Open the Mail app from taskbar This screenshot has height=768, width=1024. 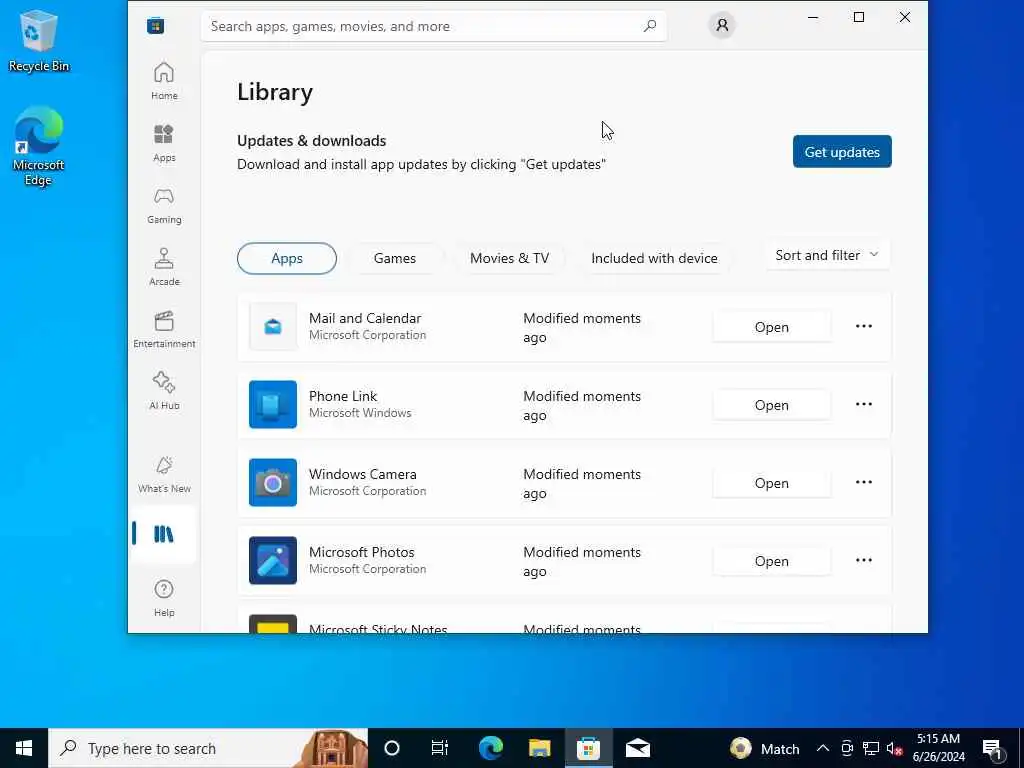[x=637, y=748]
